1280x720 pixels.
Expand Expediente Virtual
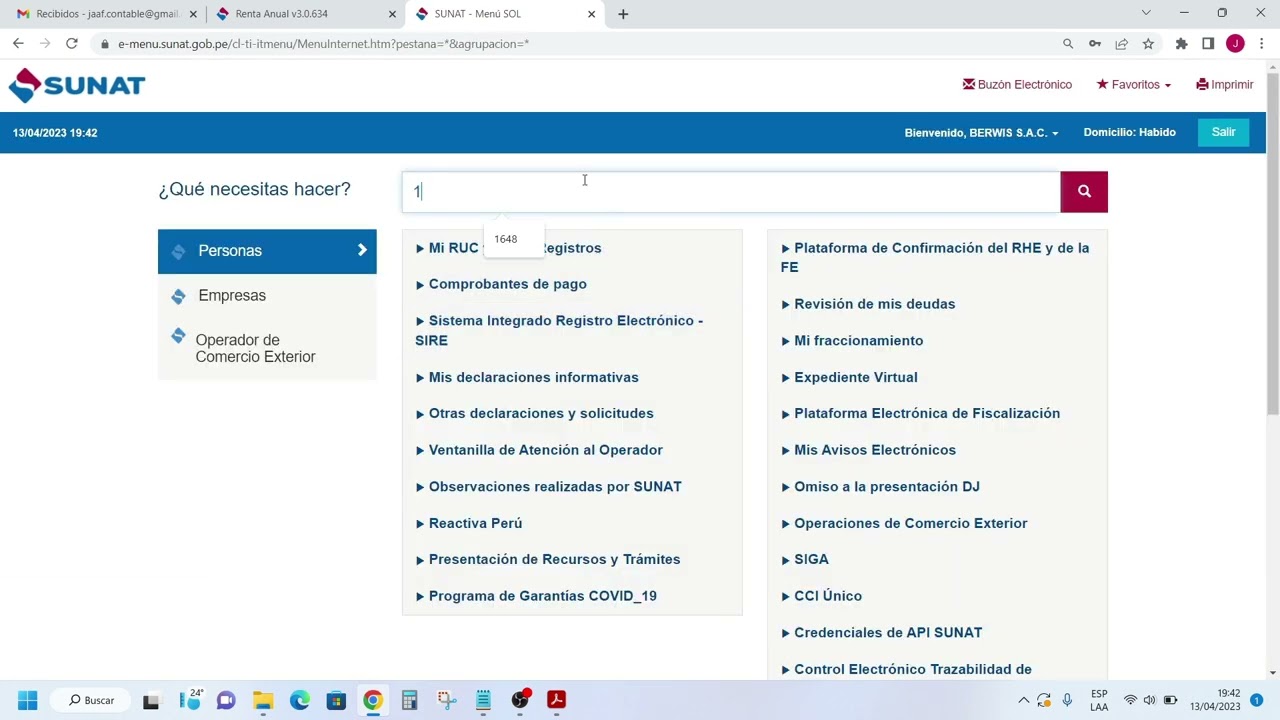coord(849,377)
